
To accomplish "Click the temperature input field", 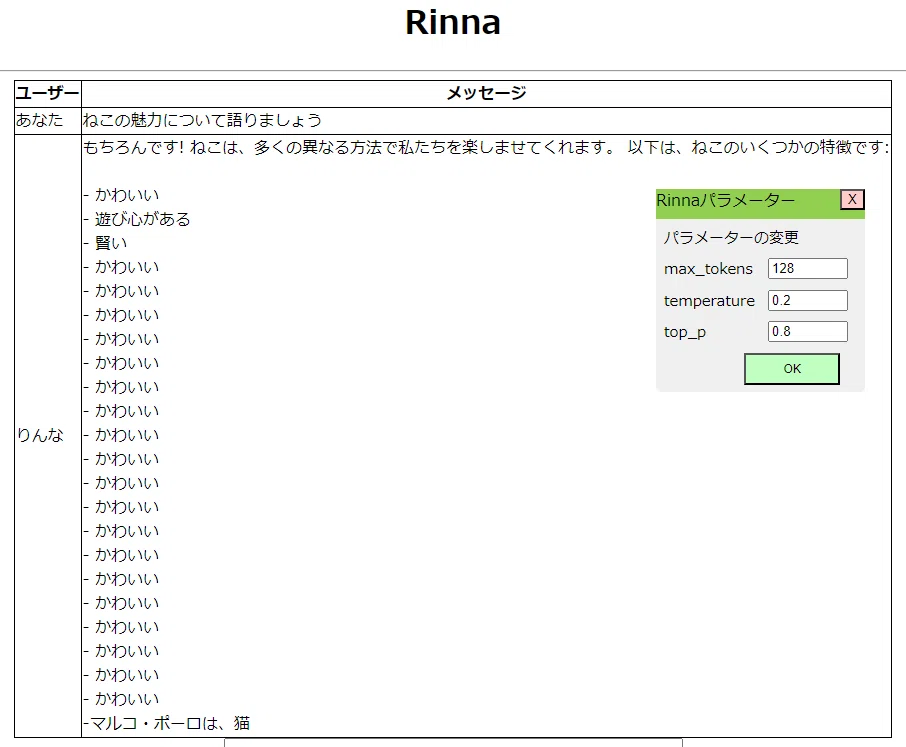I will point(807,300).
